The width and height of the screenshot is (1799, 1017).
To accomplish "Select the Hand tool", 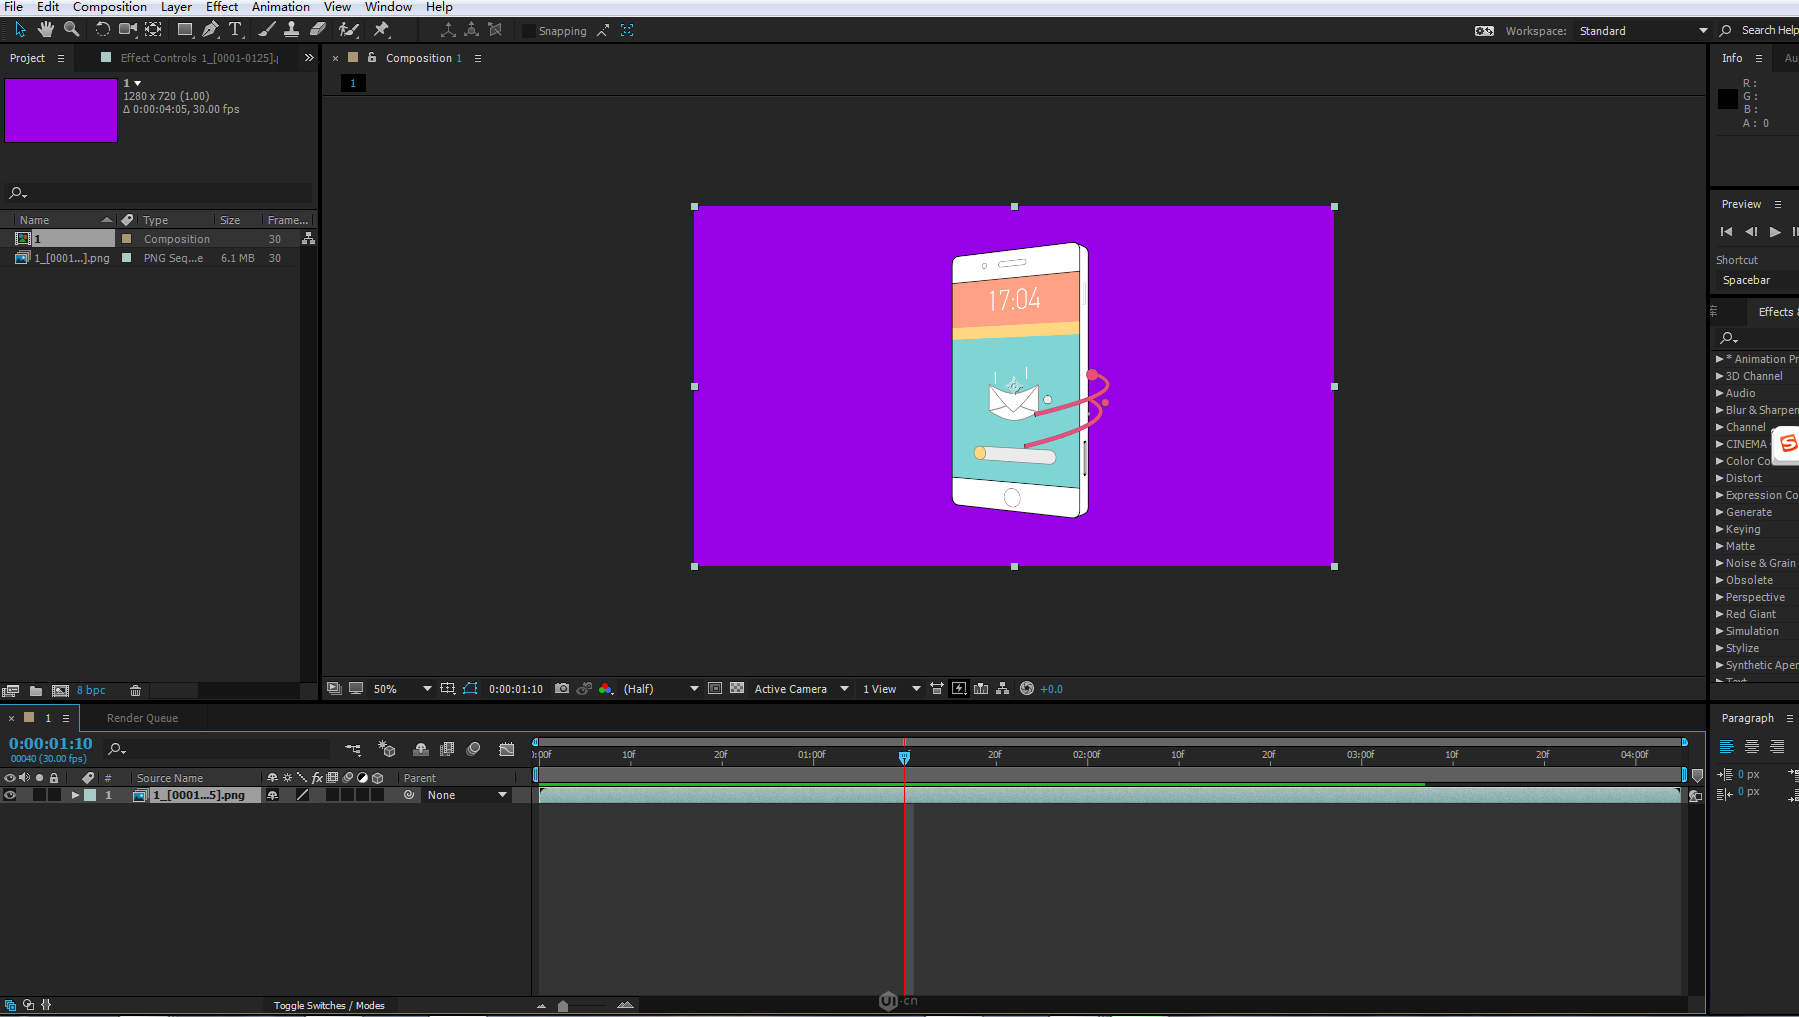I will (x=46, y=30).
